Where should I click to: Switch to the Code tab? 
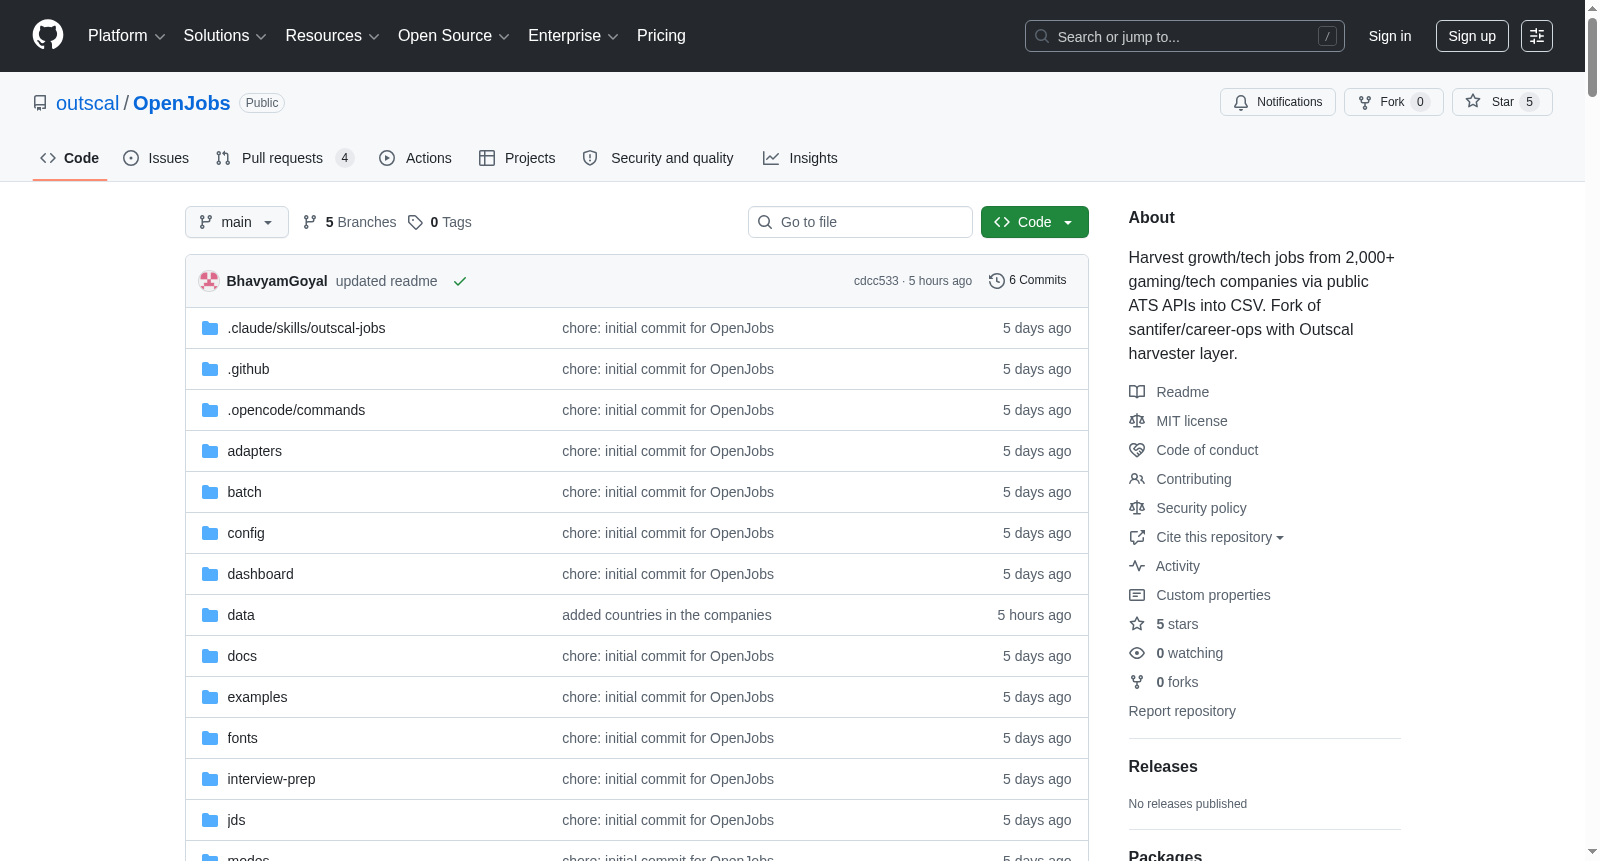[70, 158]
